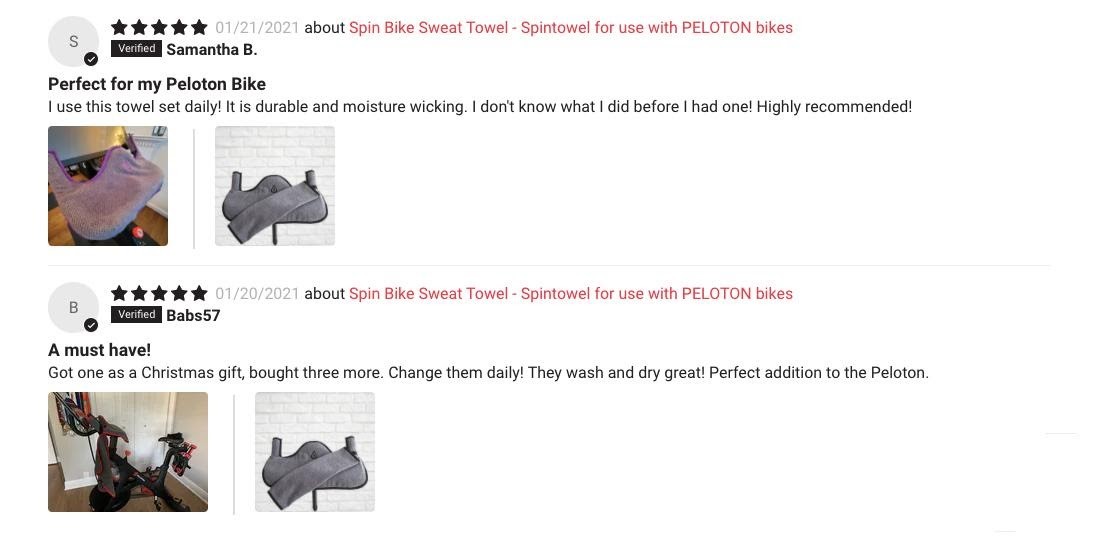Open Samantha's purple towel photo

(108, 186)
